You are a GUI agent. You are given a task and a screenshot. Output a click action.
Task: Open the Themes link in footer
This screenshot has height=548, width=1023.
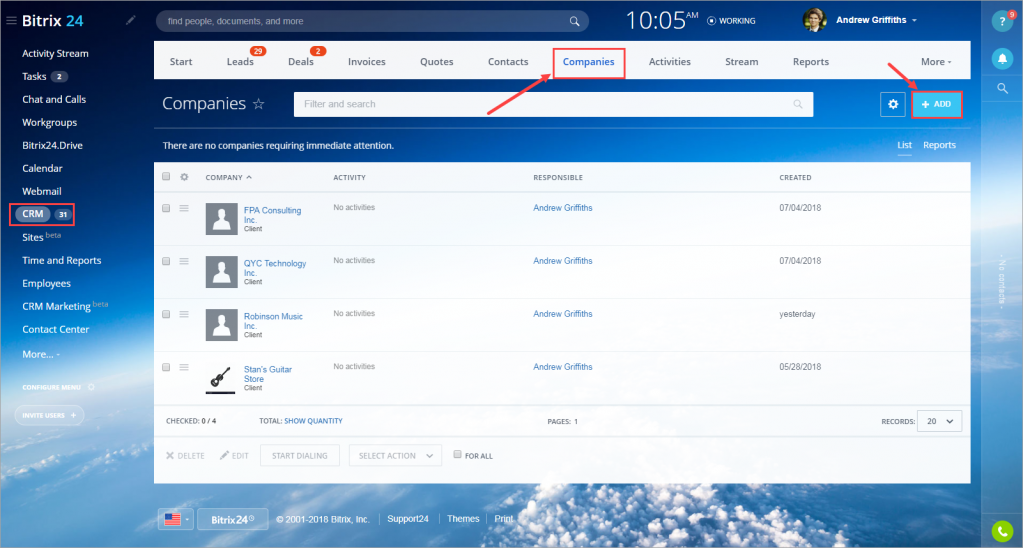click(463, 519)
